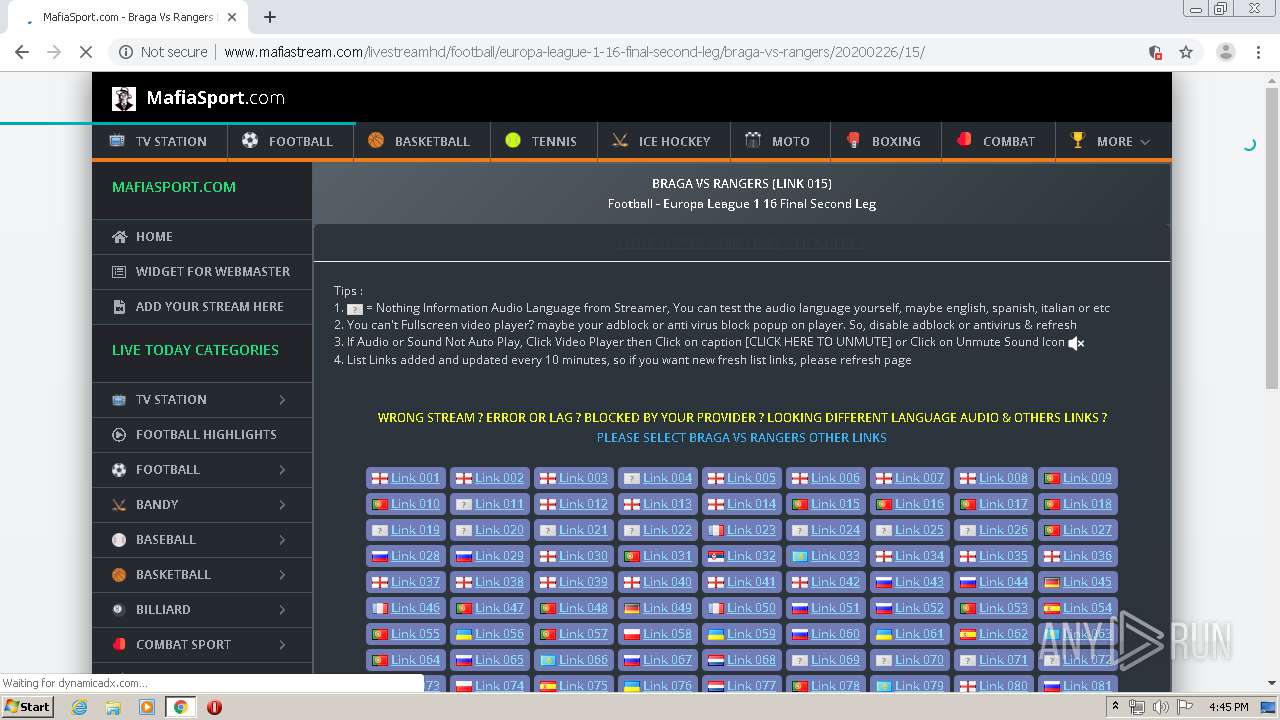1280x720 pixels.
Task: Select stream Link 076
Action: pyautogui.click(x=657, y=686)
